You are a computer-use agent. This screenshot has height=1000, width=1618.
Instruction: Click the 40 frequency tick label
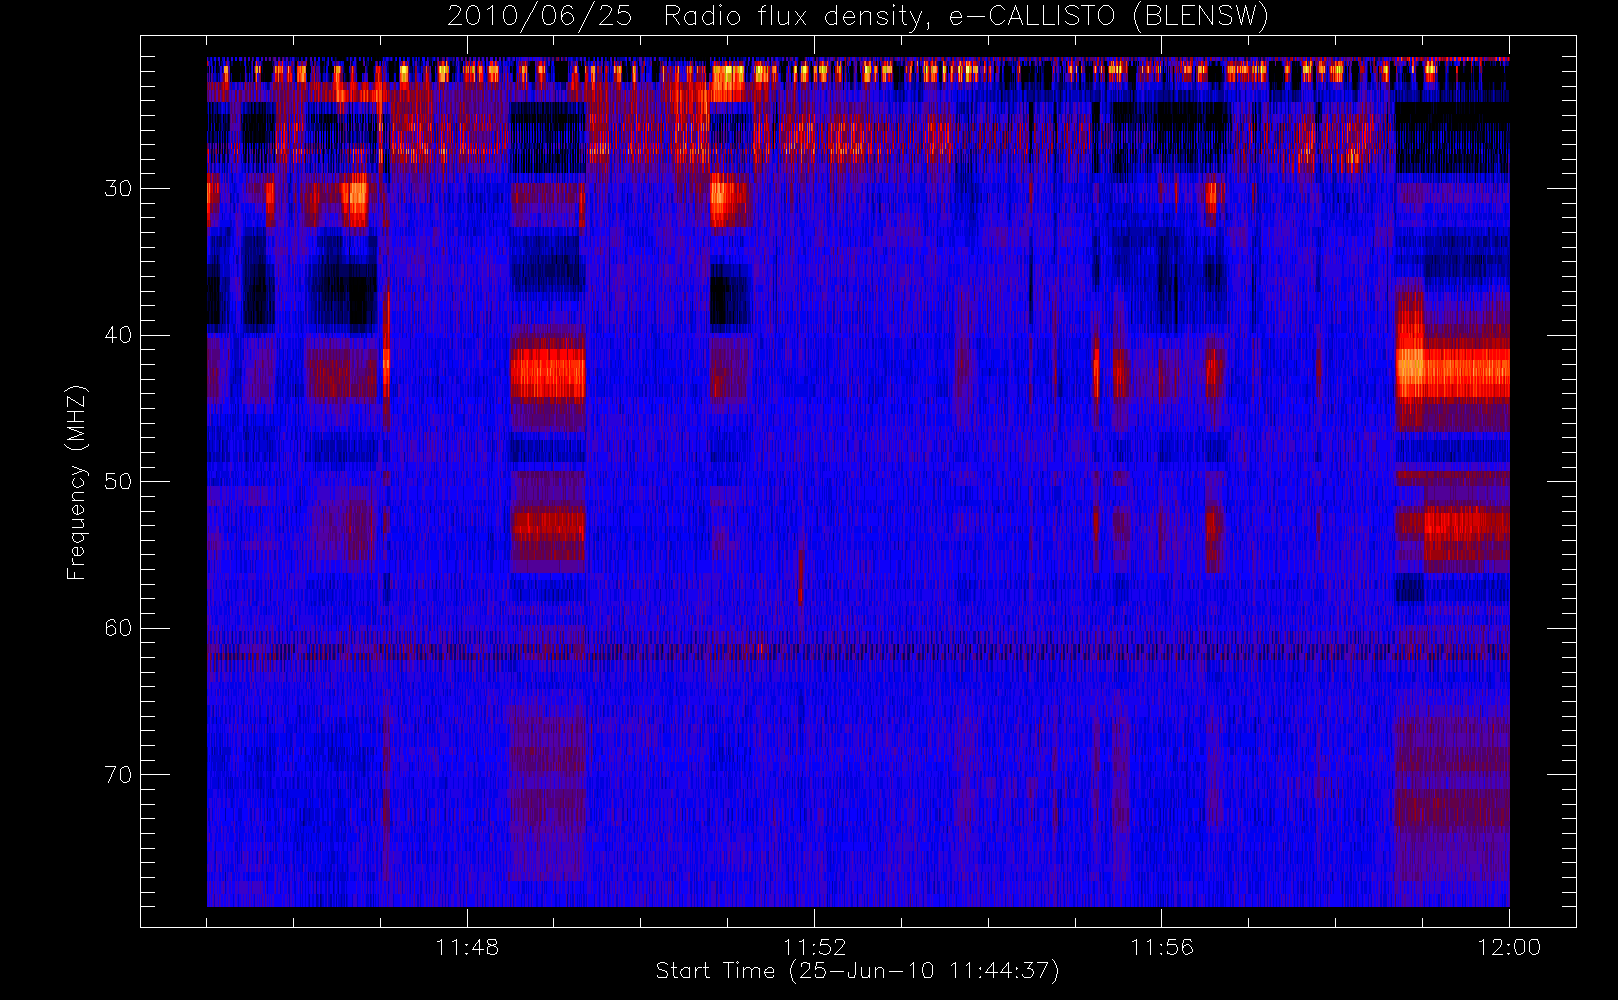point(118,335)
